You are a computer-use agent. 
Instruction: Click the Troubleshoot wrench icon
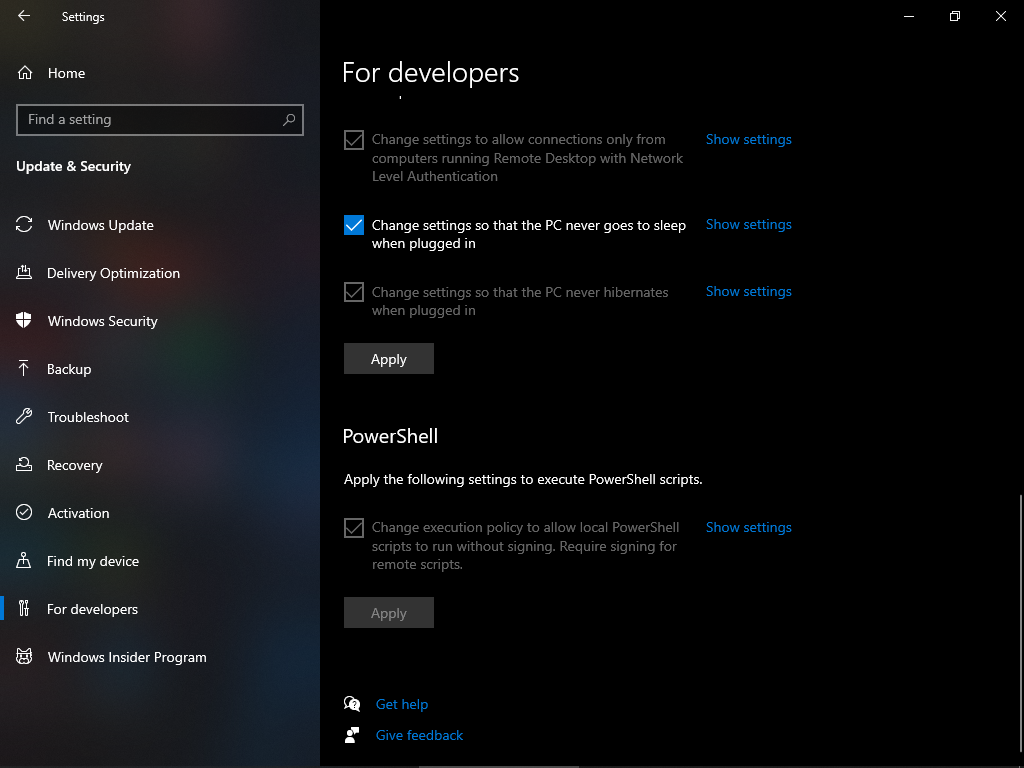(24, 417)
